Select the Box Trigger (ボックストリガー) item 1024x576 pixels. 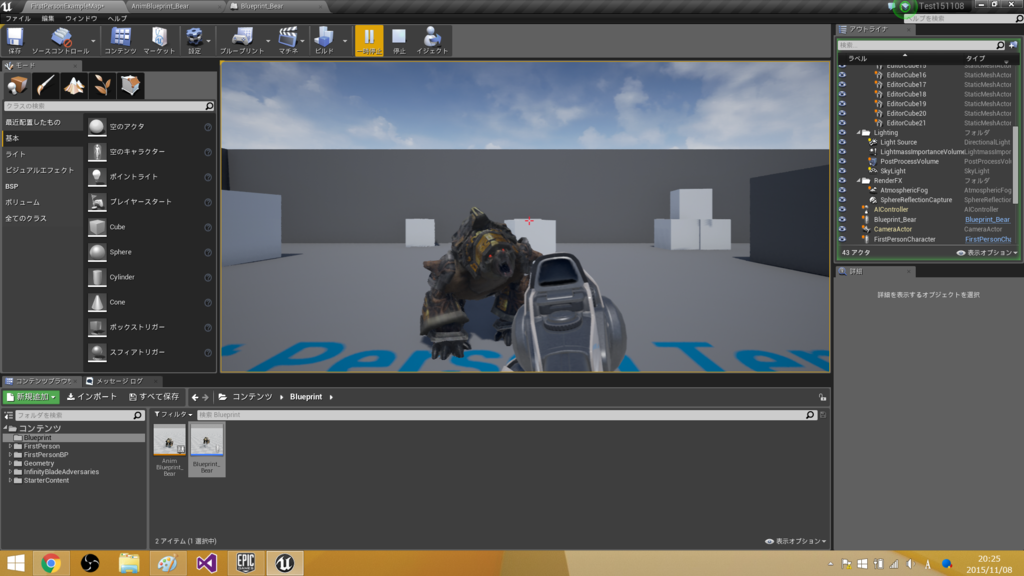tap(150, 327)
